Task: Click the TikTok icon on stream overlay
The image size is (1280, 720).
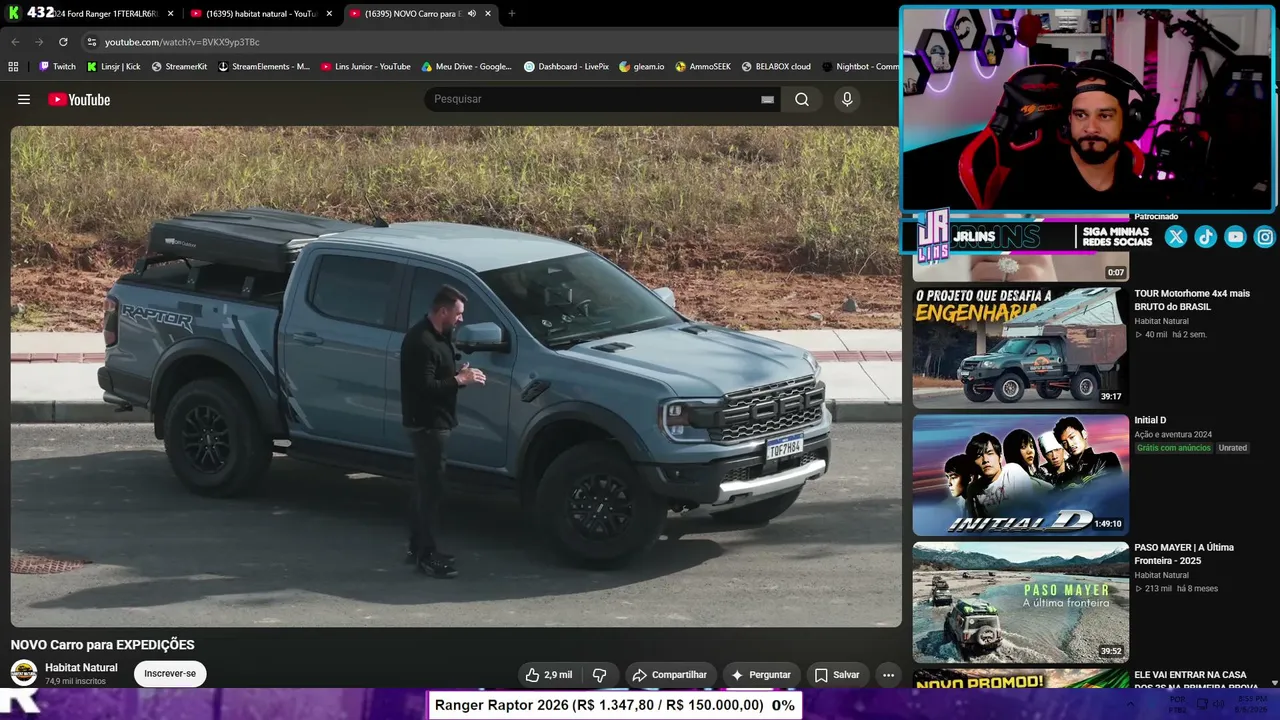Action: [x=1206, y=237]
